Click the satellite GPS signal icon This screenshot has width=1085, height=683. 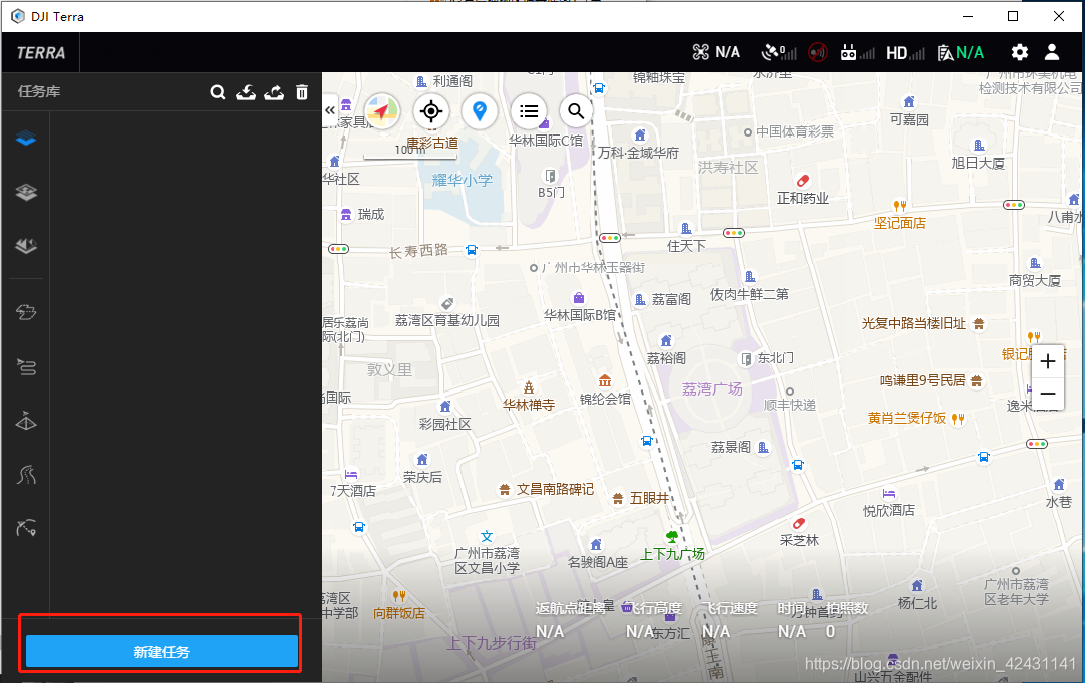pos(779,53)
